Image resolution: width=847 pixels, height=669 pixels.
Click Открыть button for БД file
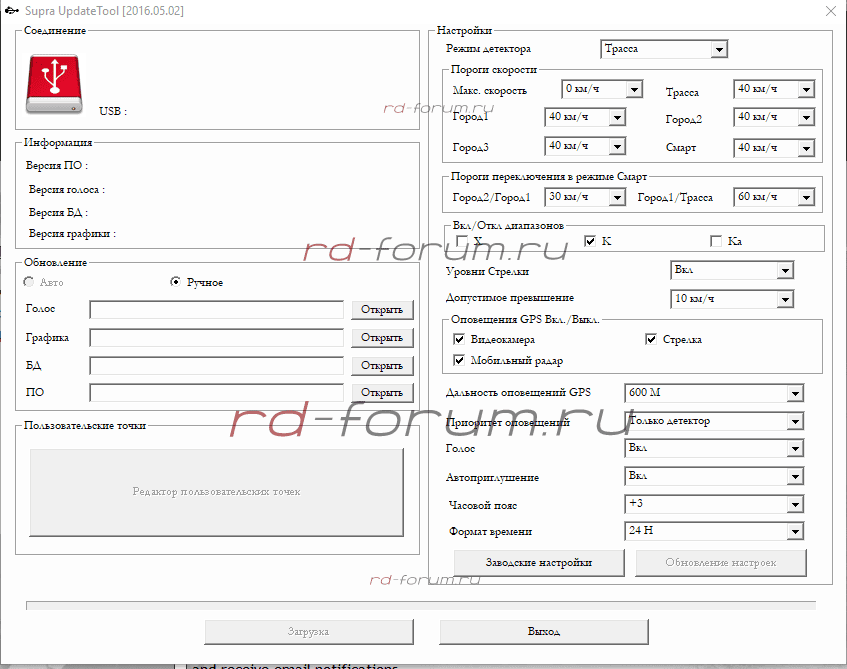coord(382,366)
